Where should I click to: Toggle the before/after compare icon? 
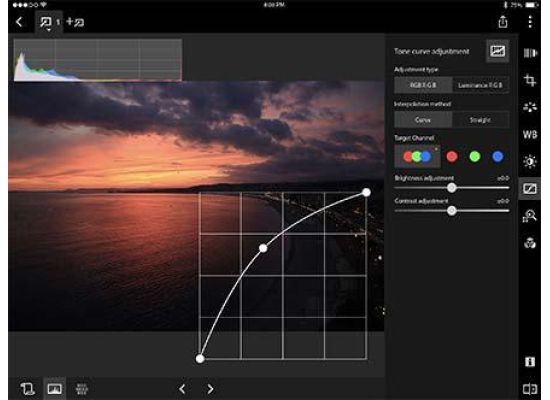[530, 389]
